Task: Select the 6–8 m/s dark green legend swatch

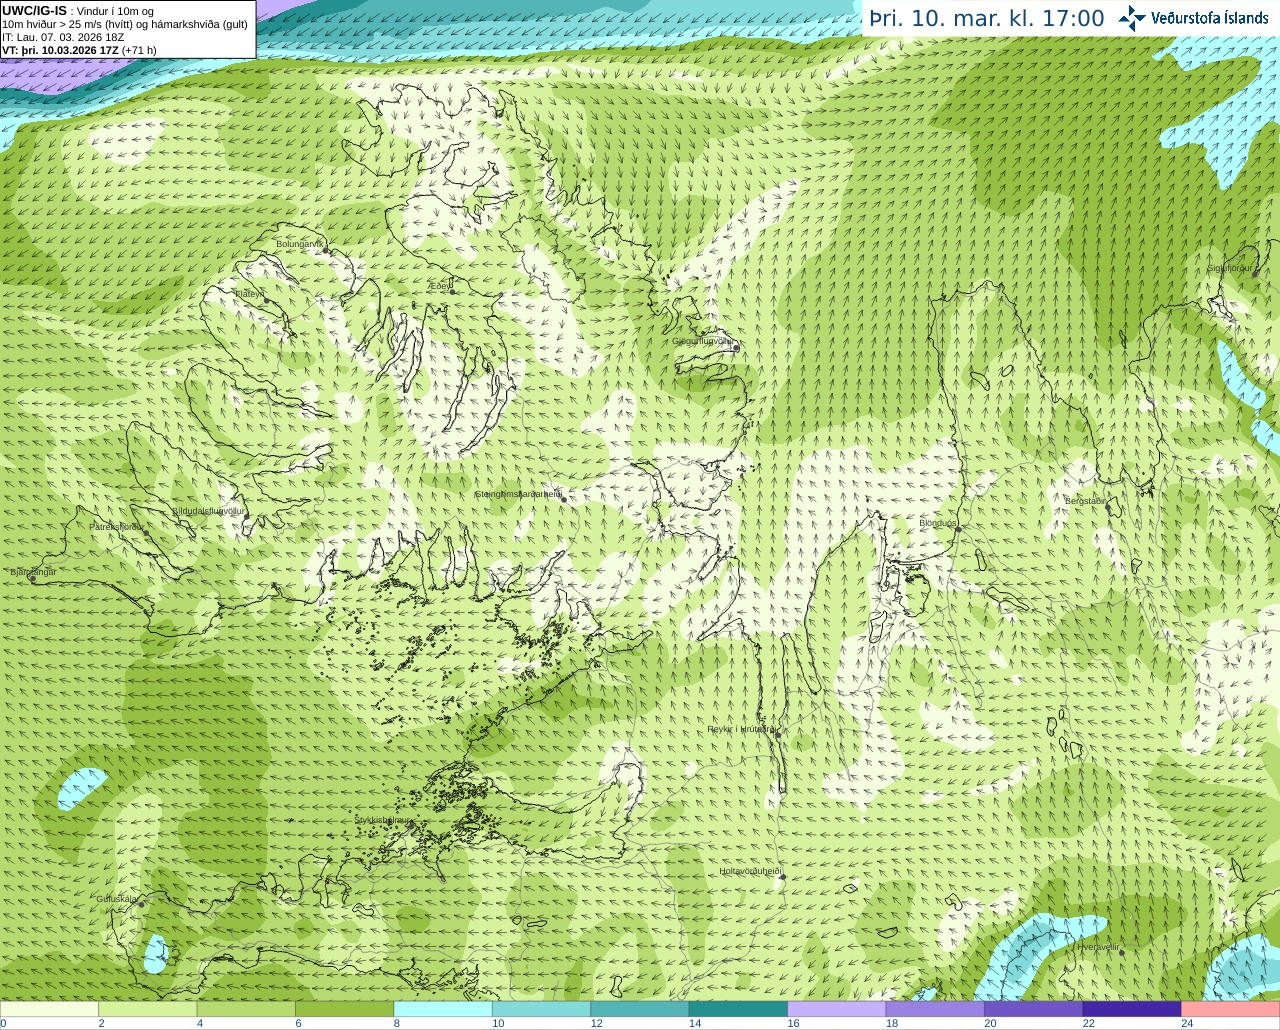Action: [x=345, y=1009]
